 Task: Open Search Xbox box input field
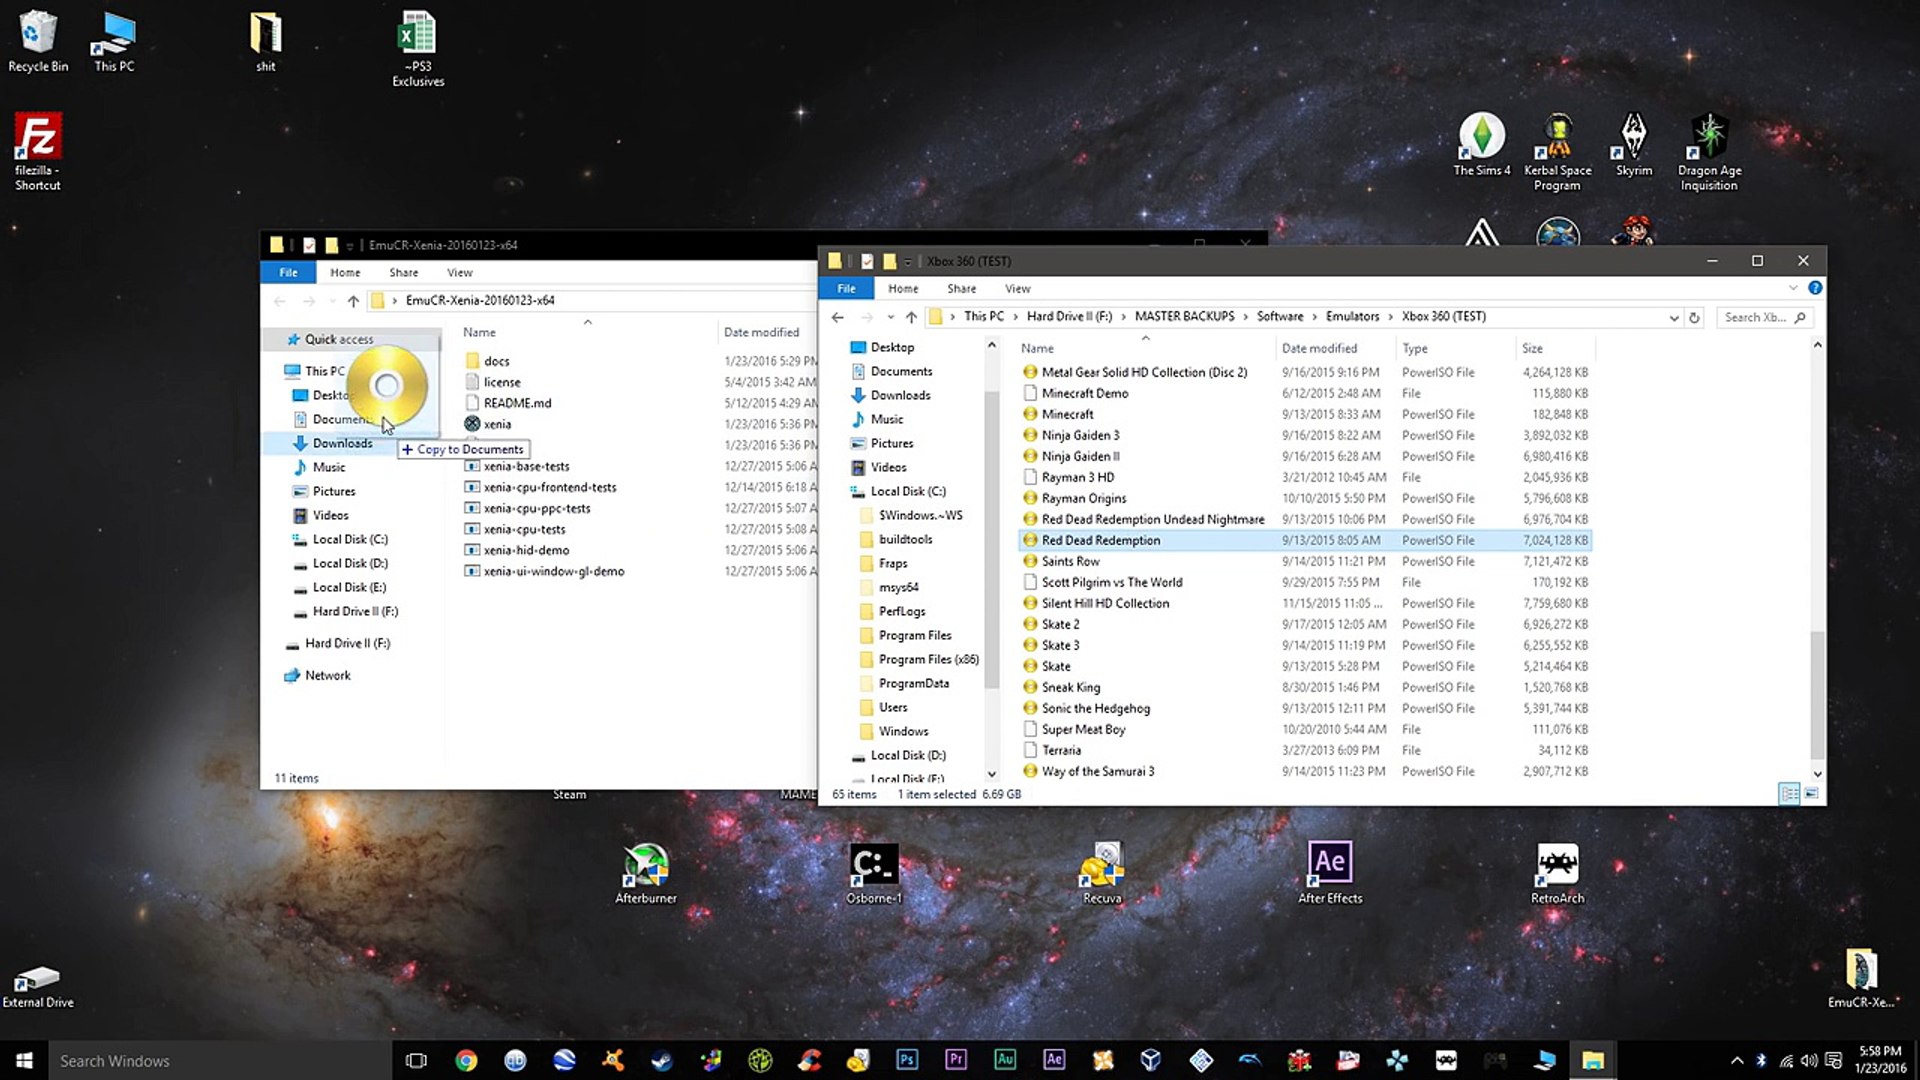[x=1767, y=316]
